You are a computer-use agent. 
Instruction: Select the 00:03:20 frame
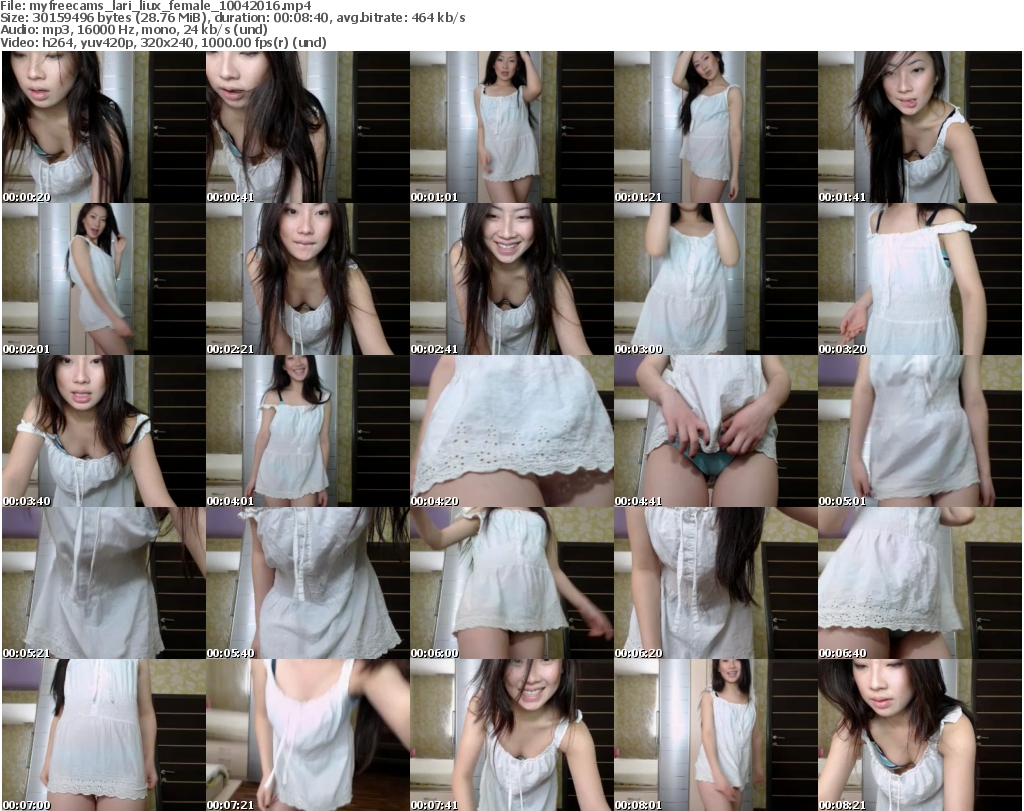coord(919,279)
